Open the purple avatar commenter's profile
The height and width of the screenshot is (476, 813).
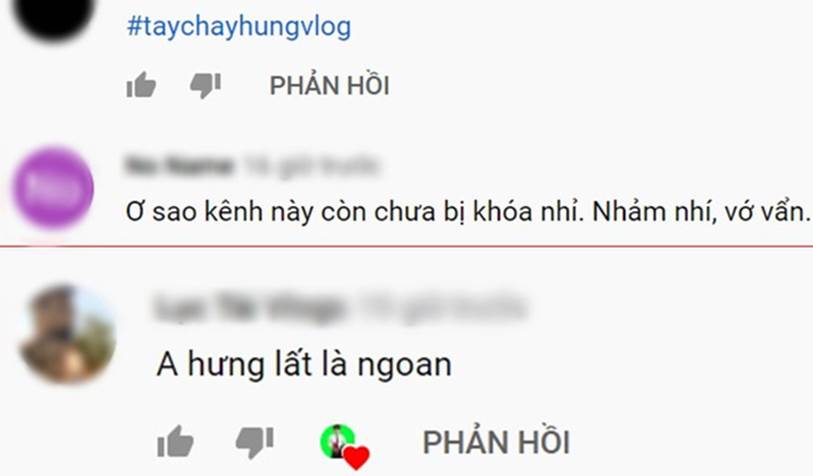click(x=53, y=188)
